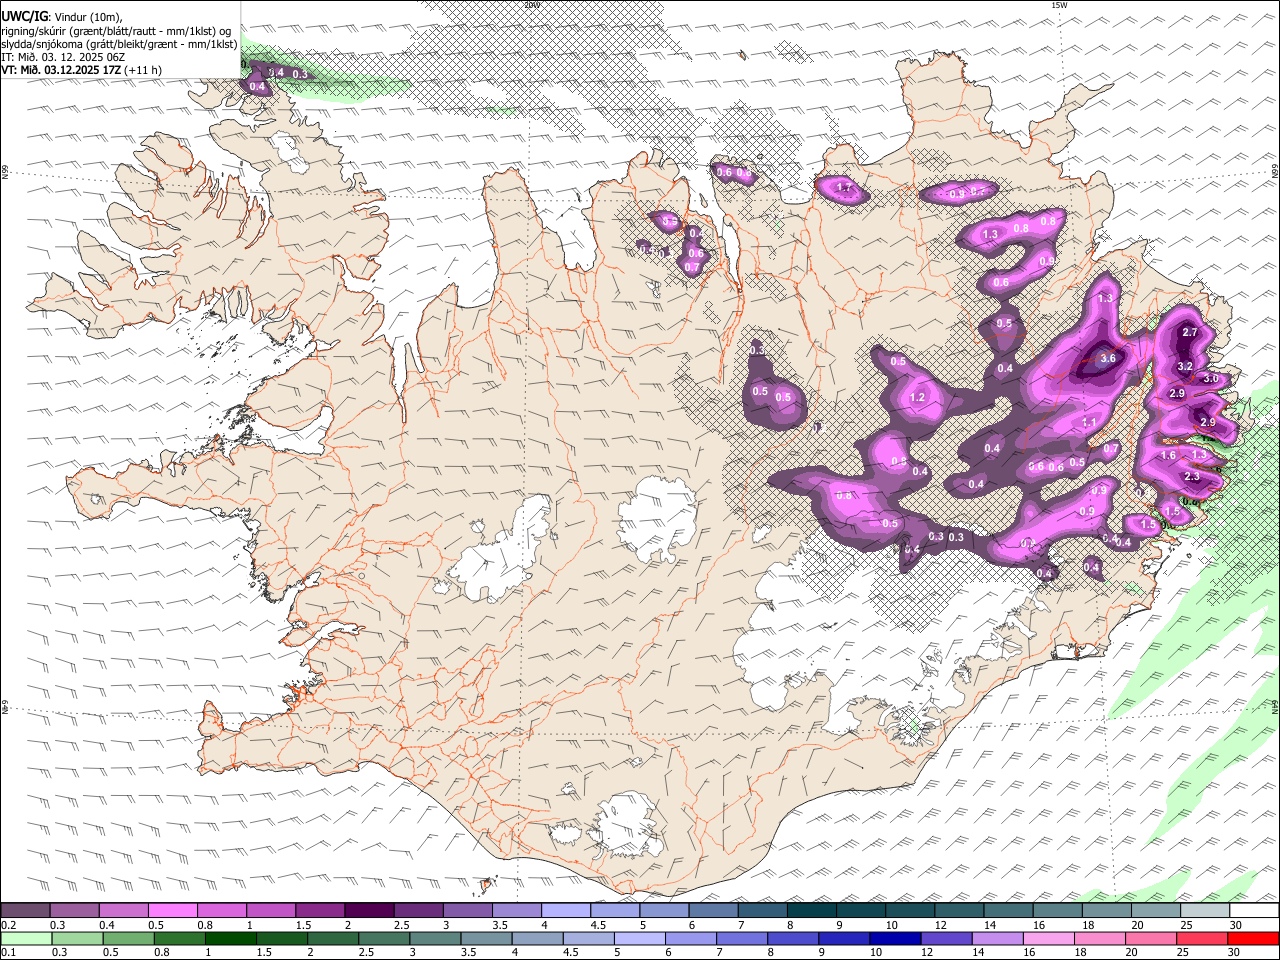Click the 2.7 snowfall value near east coast

tap(1190, 332)
